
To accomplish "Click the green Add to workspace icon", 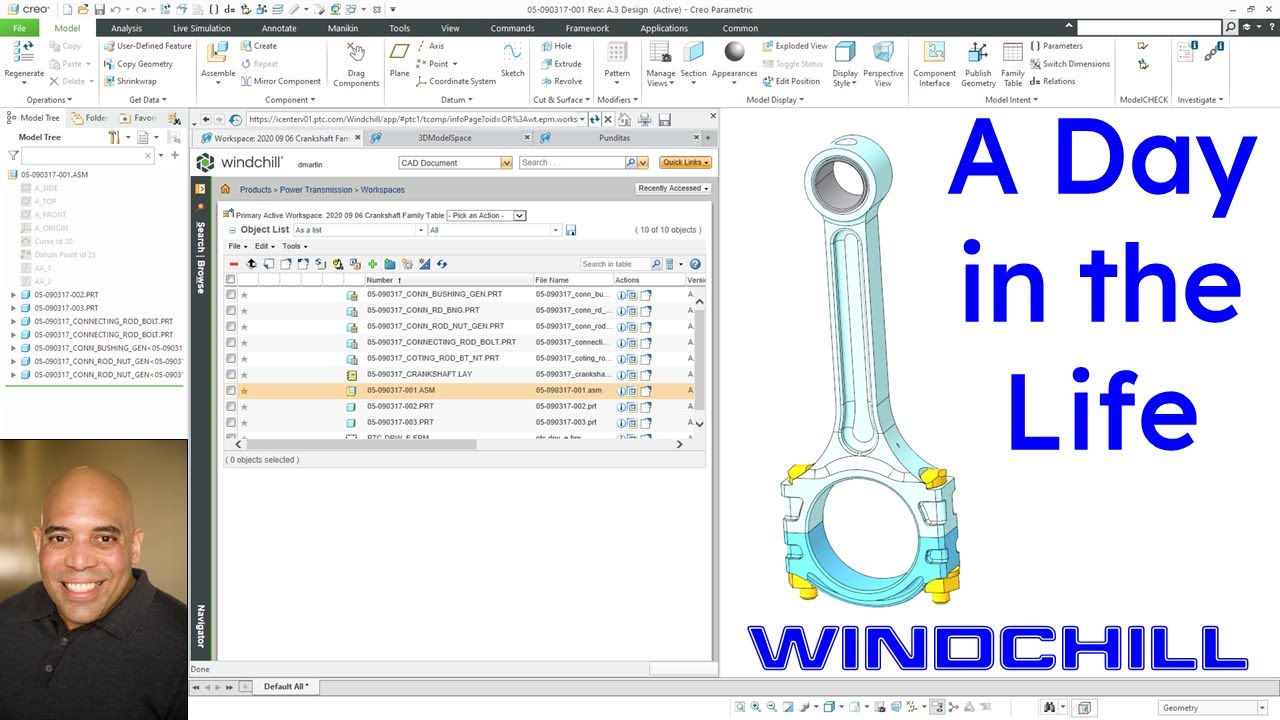I will [x=372, y=264].
